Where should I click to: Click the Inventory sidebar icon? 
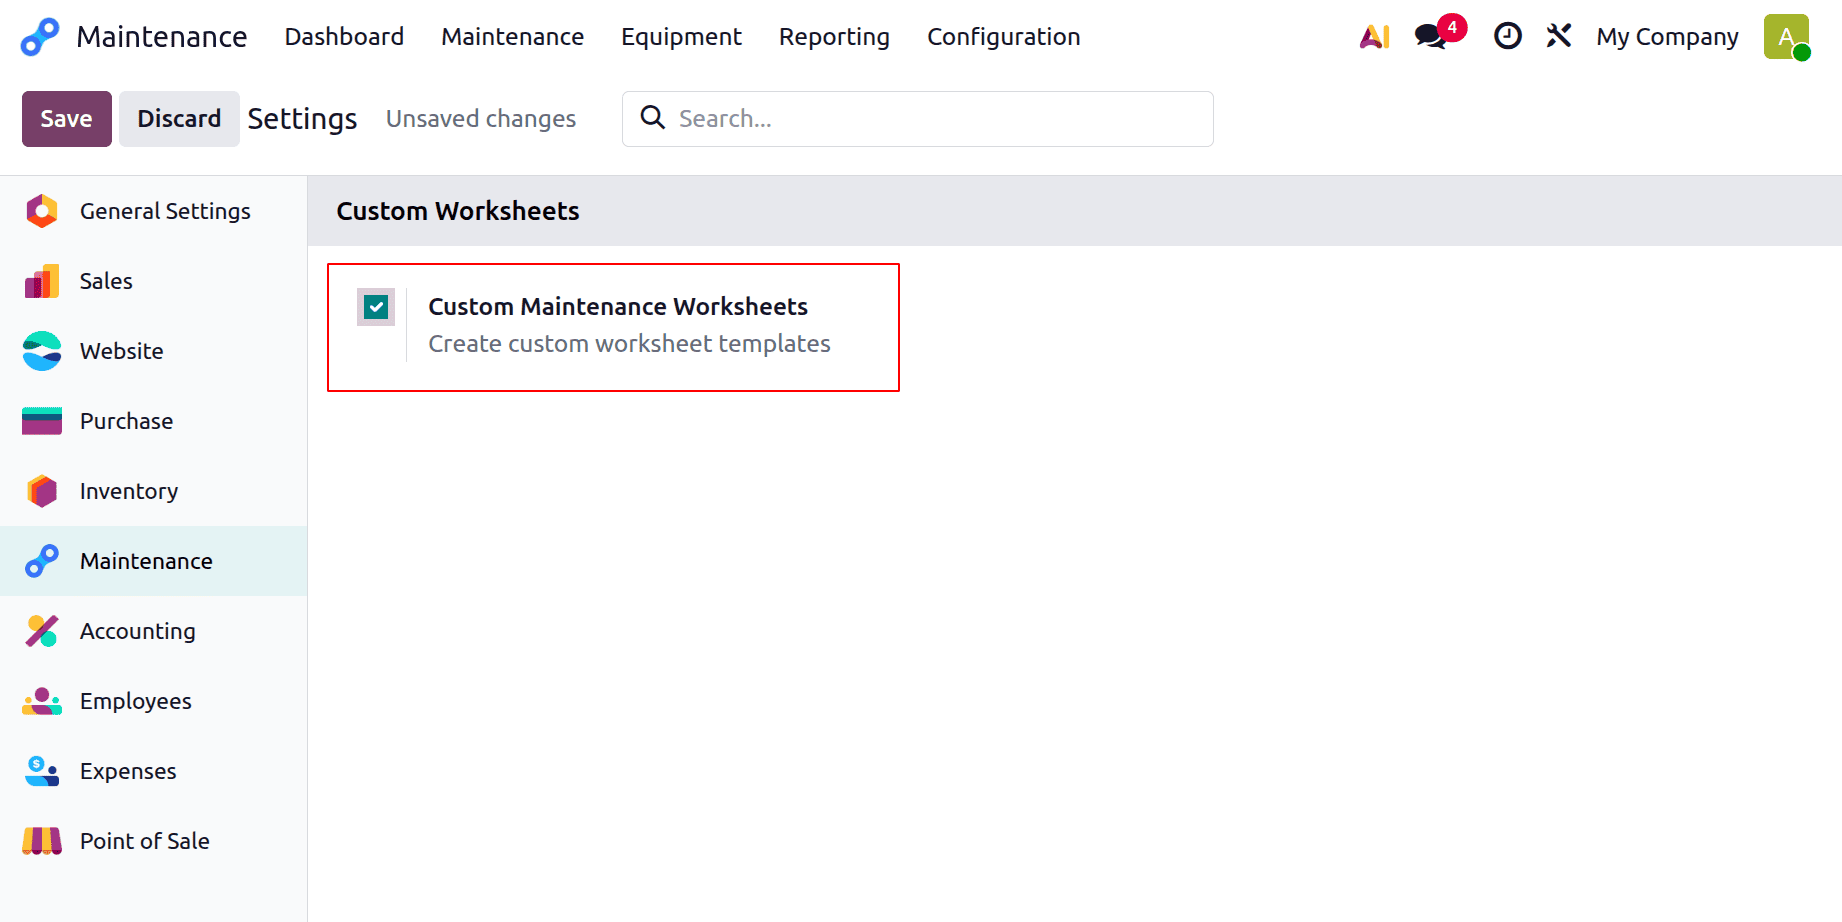[42, 491]
